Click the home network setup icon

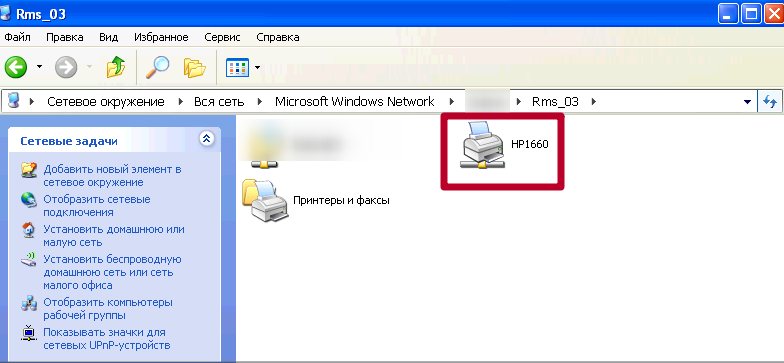(28, 230)
